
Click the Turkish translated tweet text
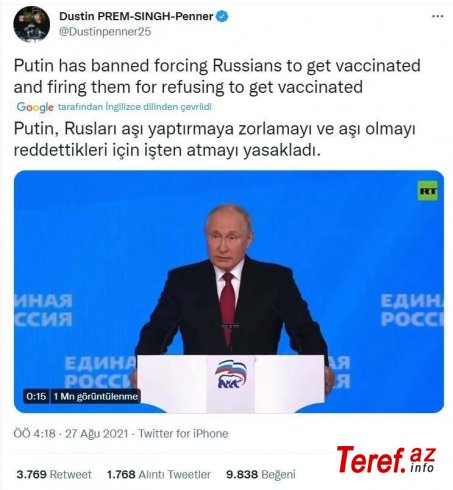215,140
